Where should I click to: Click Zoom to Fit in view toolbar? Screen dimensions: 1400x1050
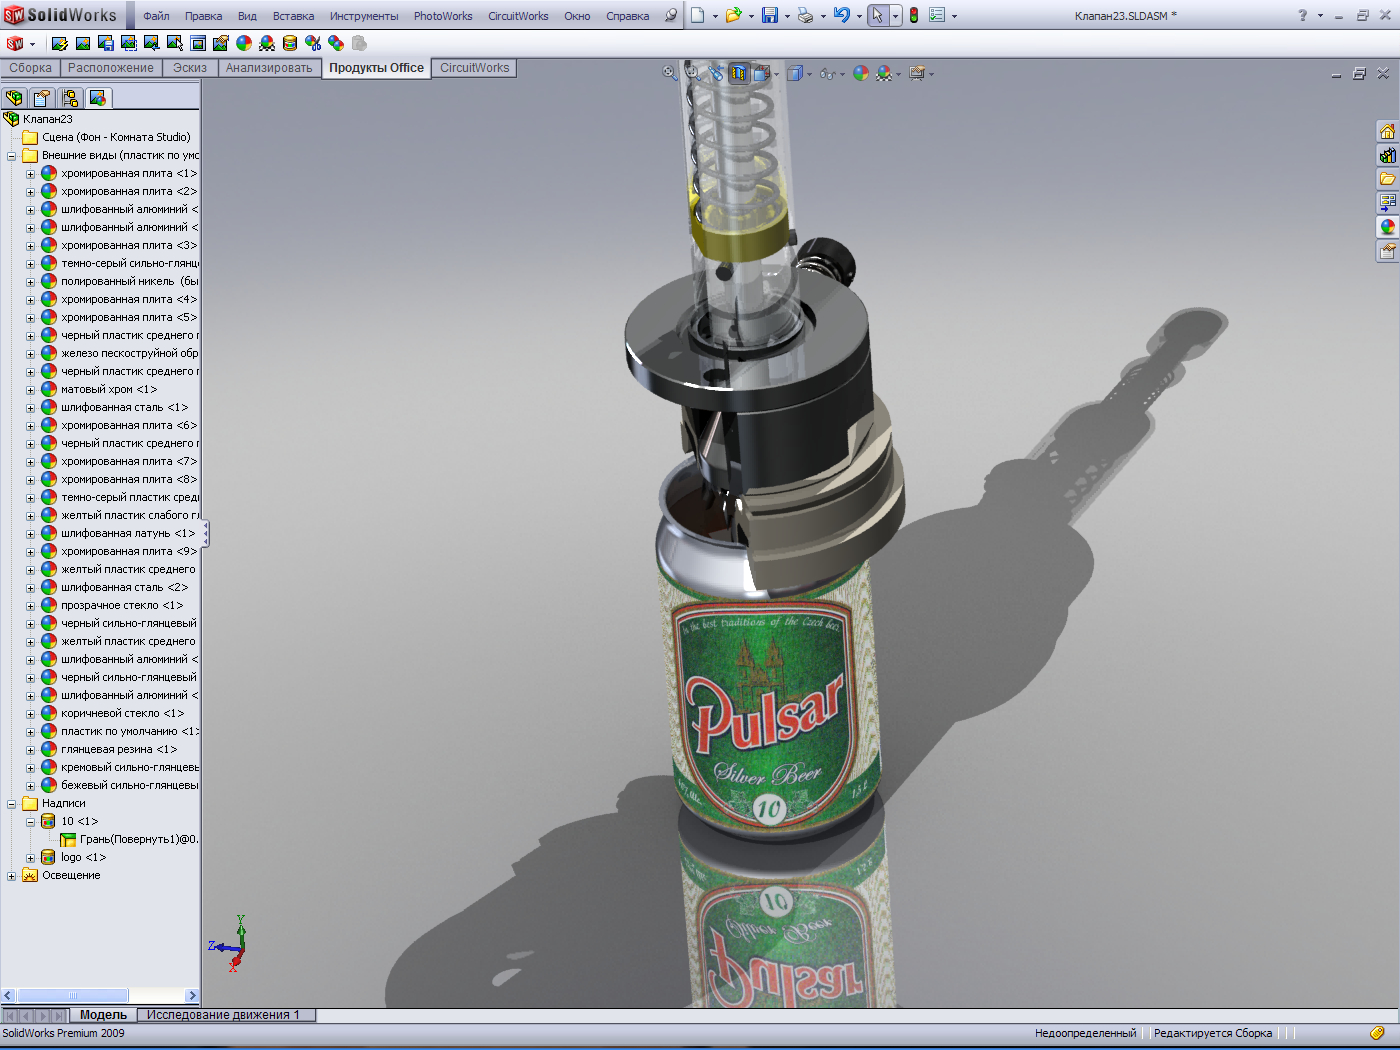pyautogui.click(x=670, y=73)
